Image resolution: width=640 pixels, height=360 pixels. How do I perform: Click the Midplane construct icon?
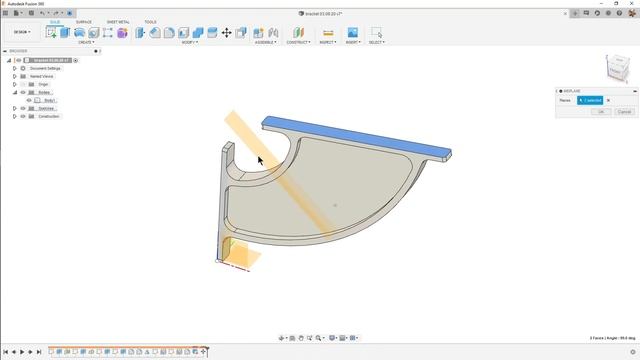pos(298,33)
